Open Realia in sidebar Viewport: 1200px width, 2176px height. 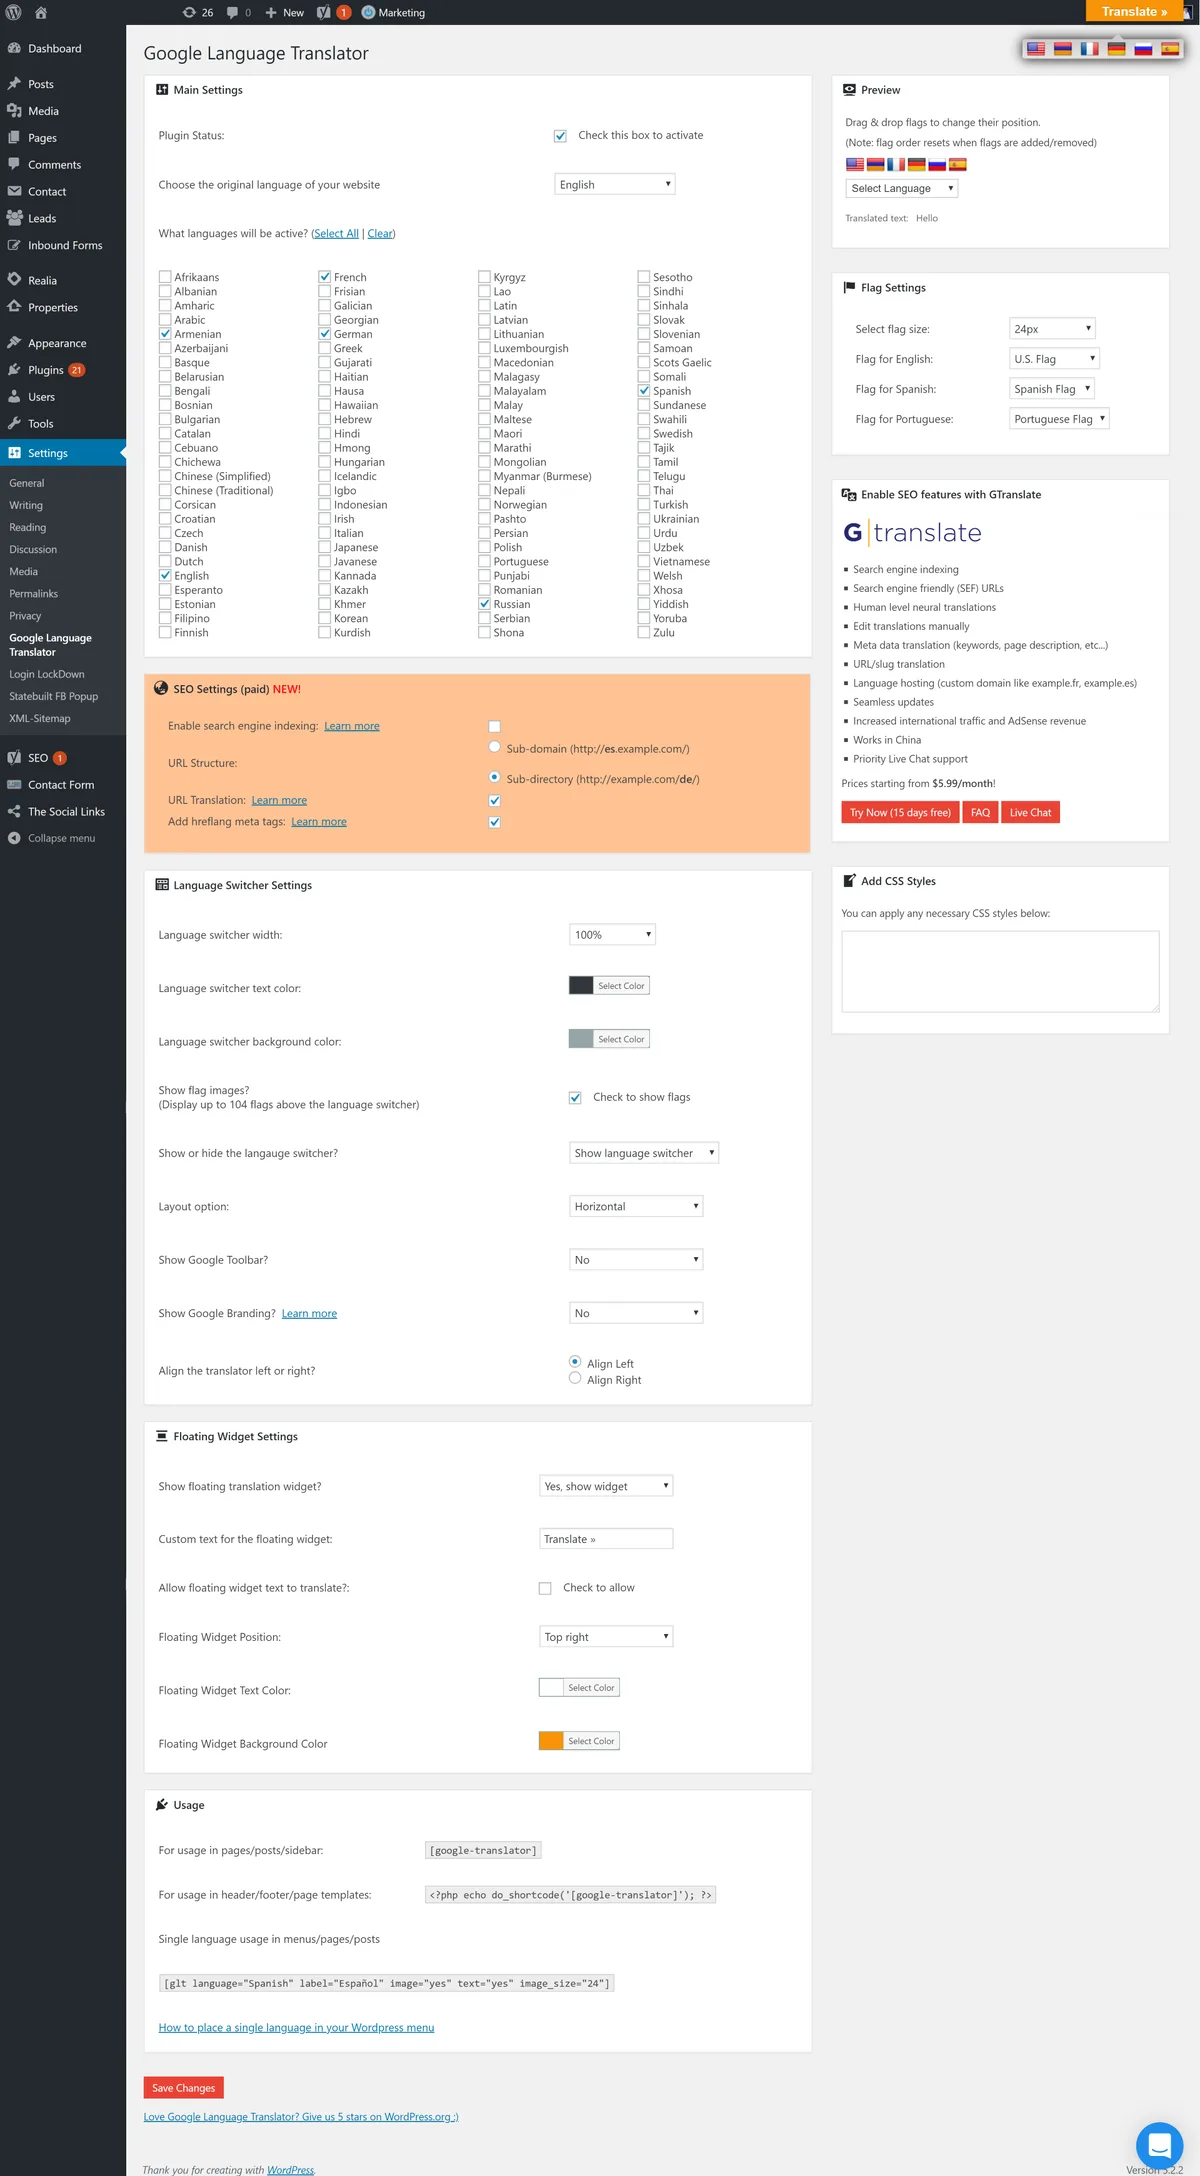tap(42, 280)
